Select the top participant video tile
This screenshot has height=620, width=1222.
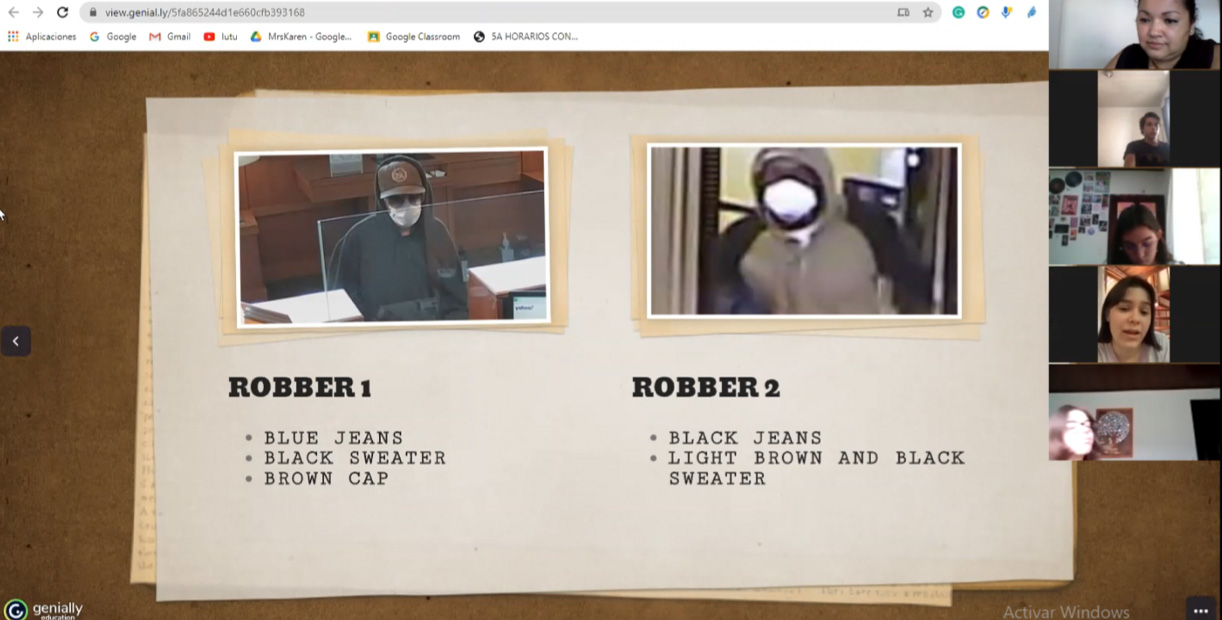pyautogui.click(x=1134, y=35)
